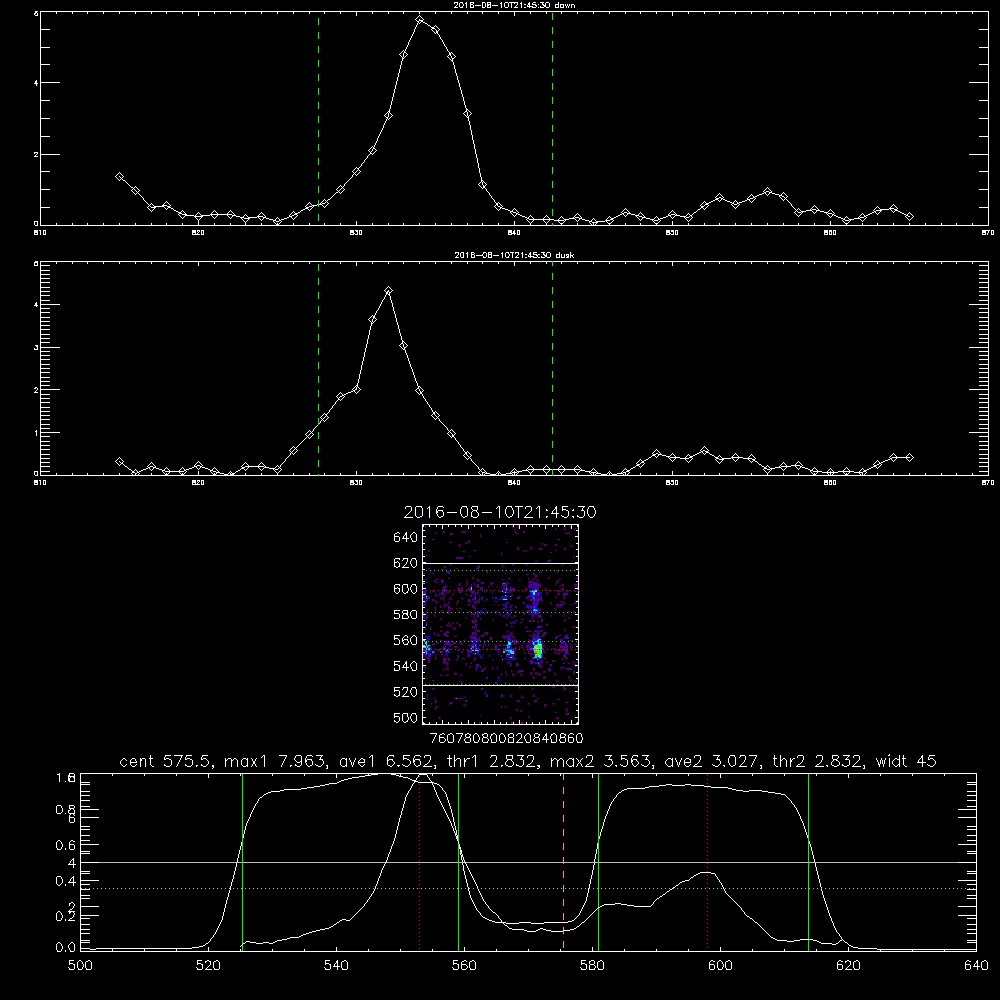Screen dimensions: 1000x1000
Task: Click x-axis label 540 of bottom plot
Action: [336, 966]
